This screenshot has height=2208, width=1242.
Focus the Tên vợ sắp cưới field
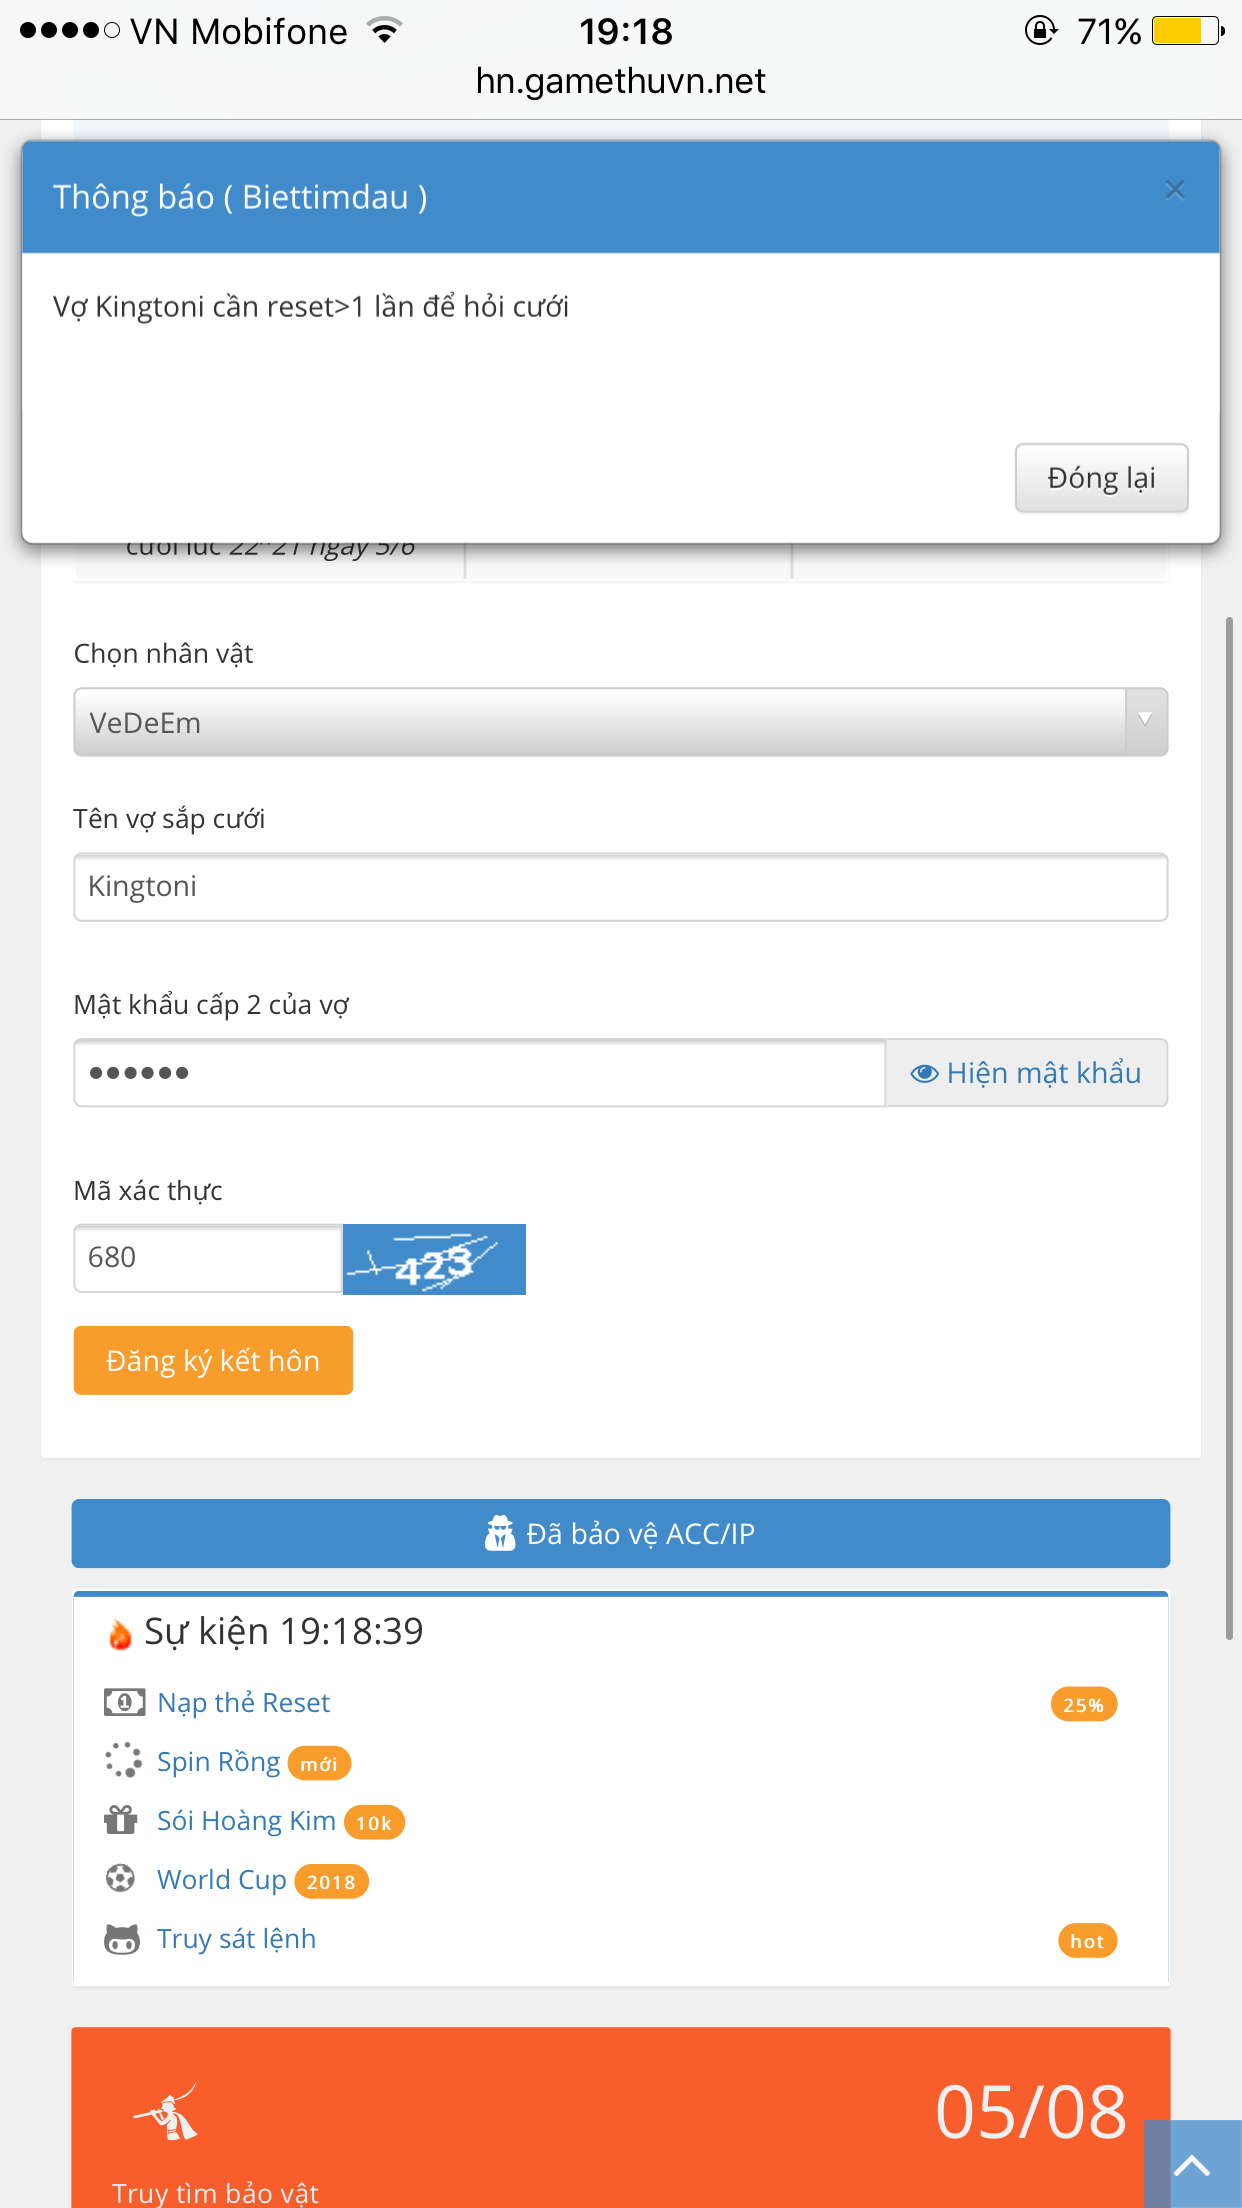point(620,887)
